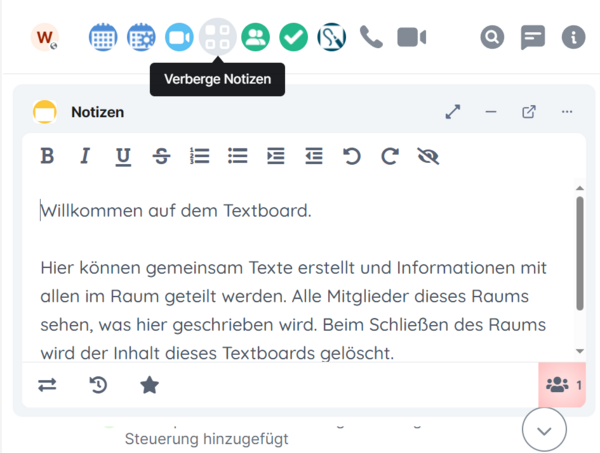Open the whiteboard drawing icon
Image resolution: width=600 pixels, height=453 pixels.
click(x=332, y=37)
